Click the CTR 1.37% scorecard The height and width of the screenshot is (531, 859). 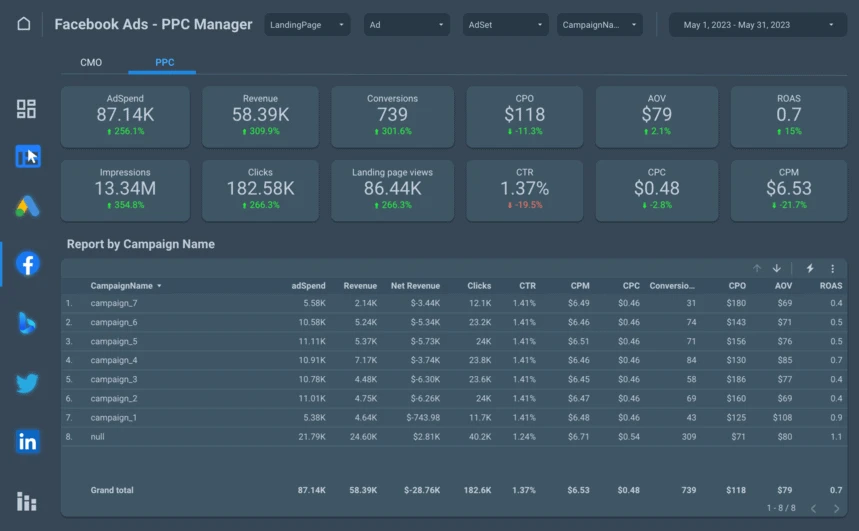[524, 190]
